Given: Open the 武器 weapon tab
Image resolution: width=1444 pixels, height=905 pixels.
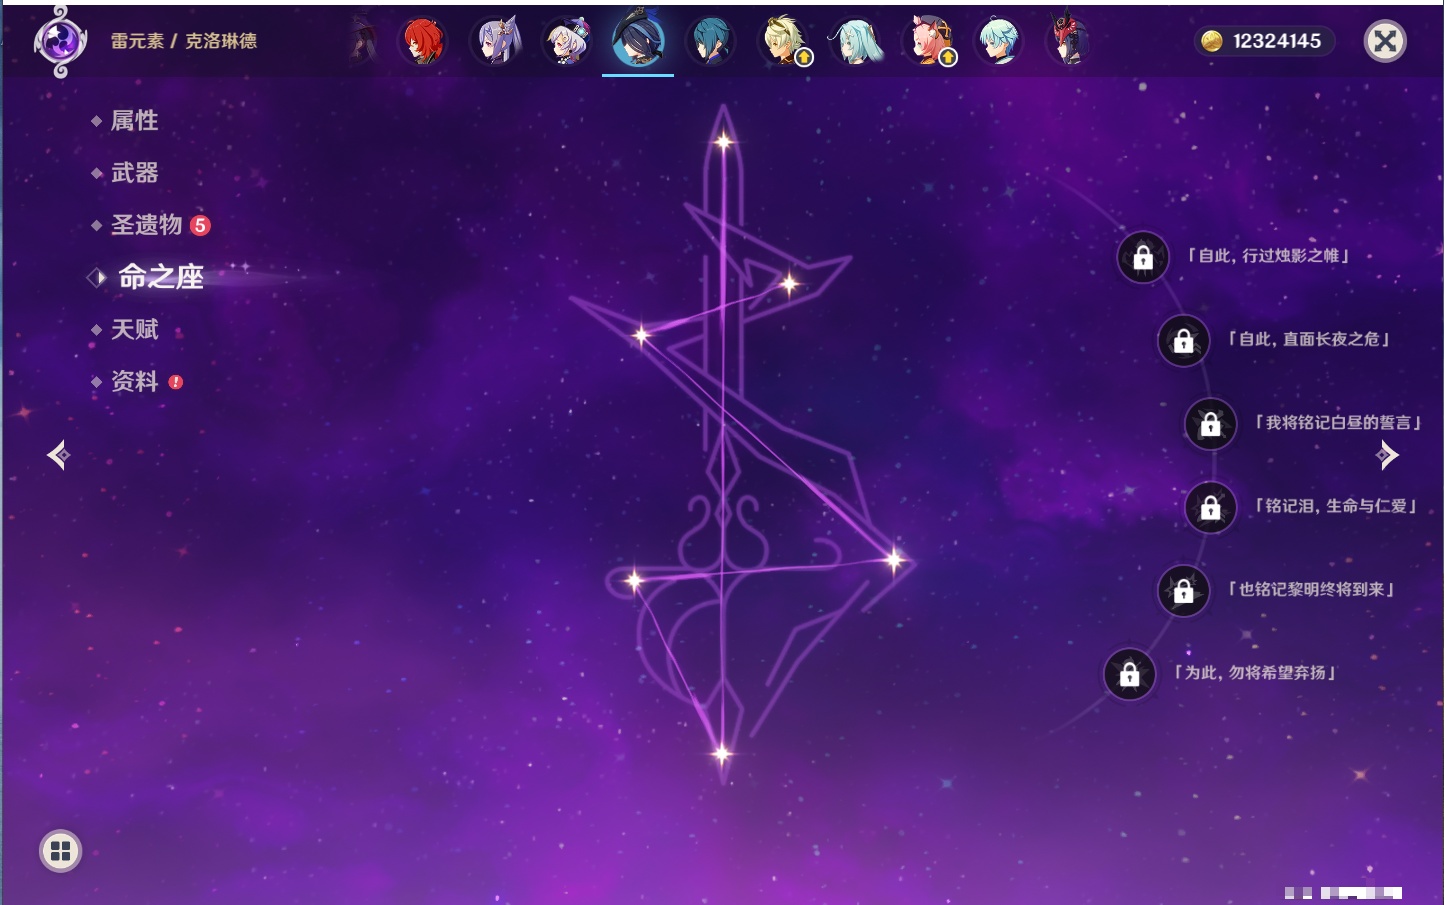Looking at the screenshot, I should point(134,173).
